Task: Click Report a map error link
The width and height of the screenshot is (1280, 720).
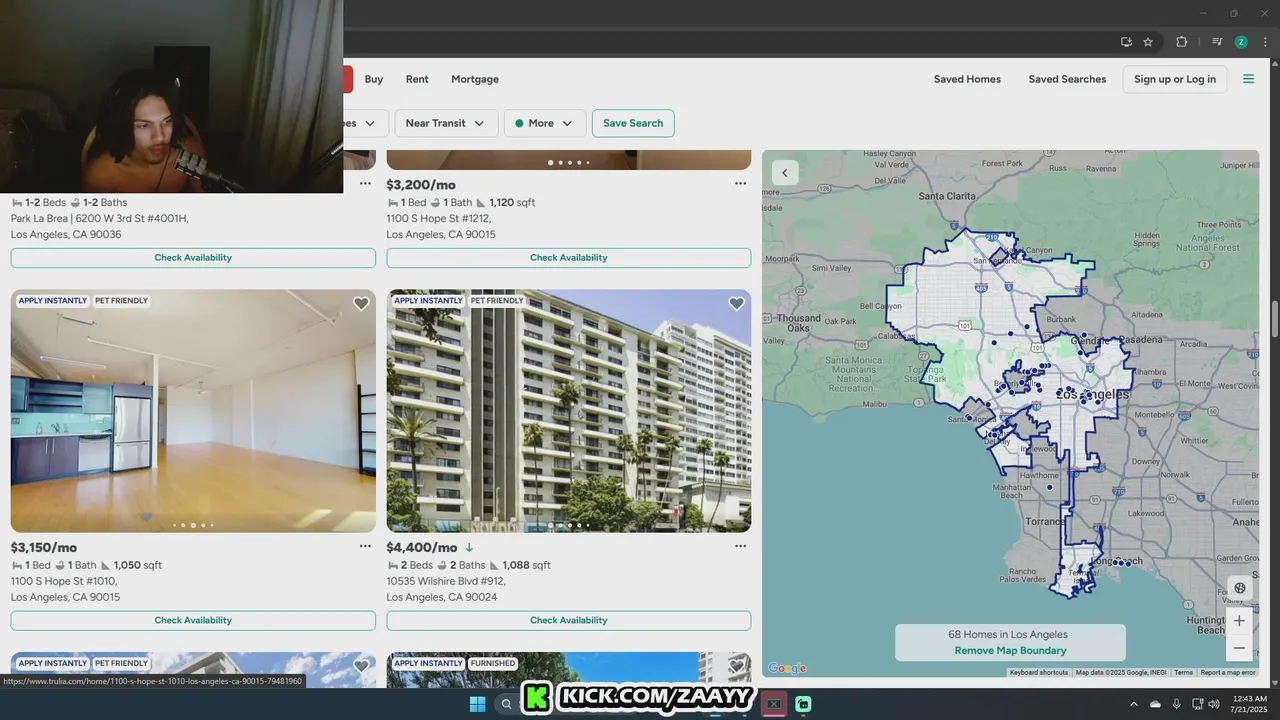Action: [1227, 672]
